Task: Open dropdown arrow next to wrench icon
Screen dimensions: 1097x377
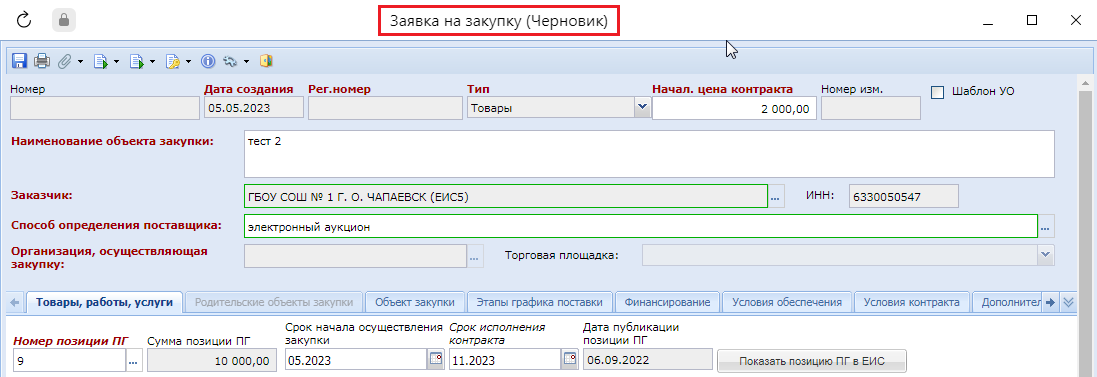Action: pos(246,62)
